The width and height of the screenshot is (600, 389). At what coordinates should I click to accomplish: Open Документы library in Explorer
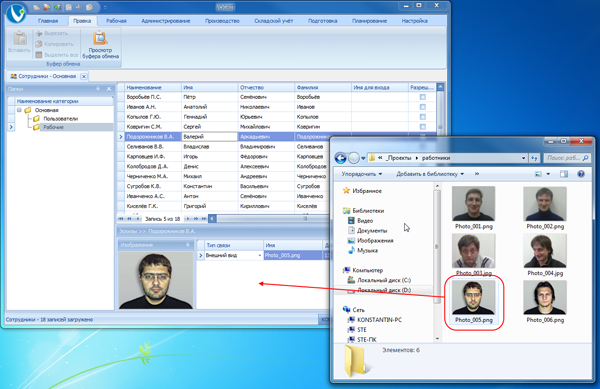367,231
